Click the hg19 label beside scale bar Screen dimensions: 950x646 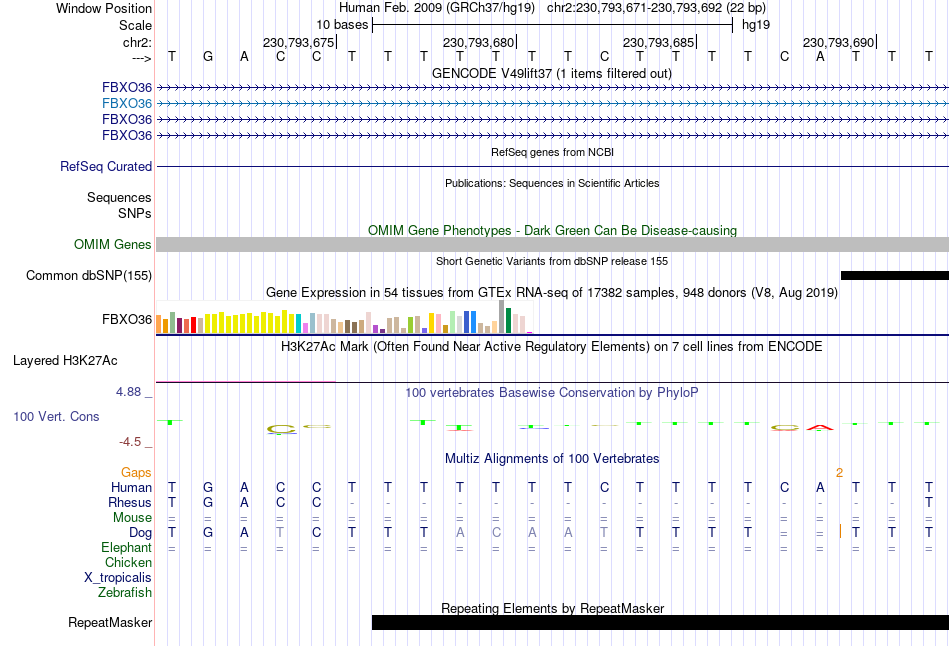(756, 25)
